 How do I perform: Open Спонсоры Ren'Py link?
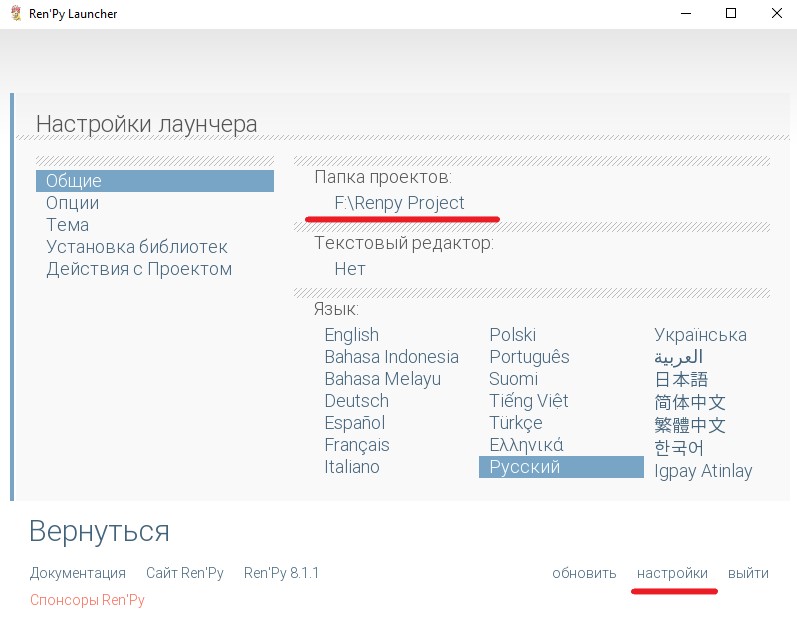click(x=87, y=600)
